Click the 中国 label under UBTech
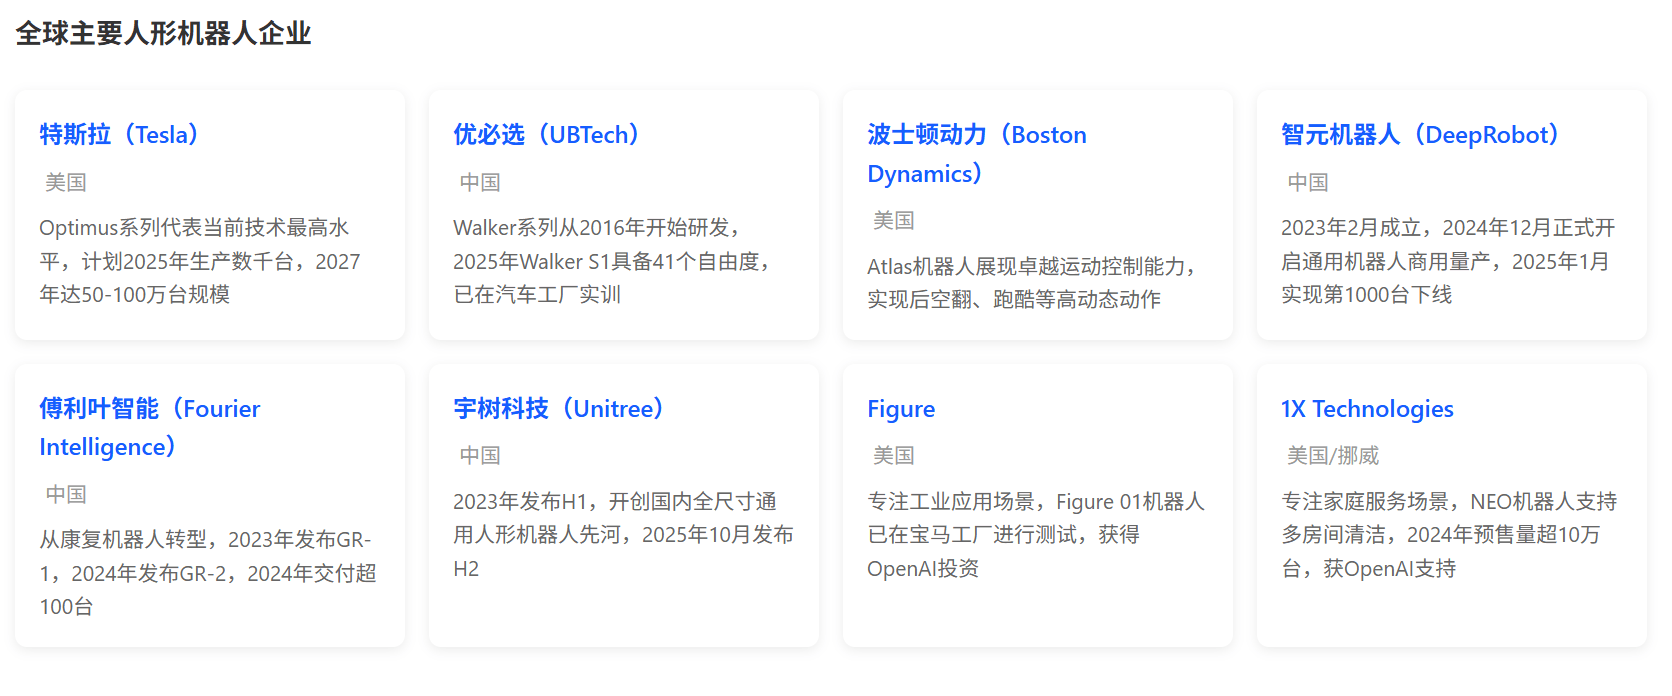Screen dimensions: 1672x696 [480, 182]
